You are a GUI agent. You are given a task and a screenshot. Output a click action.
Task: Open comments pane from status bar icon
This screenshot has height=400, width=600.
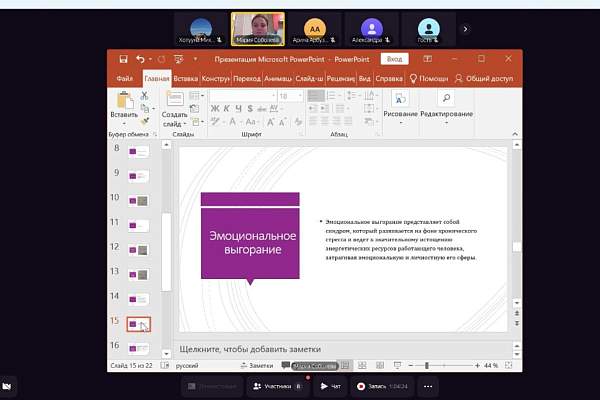(285, 365)
